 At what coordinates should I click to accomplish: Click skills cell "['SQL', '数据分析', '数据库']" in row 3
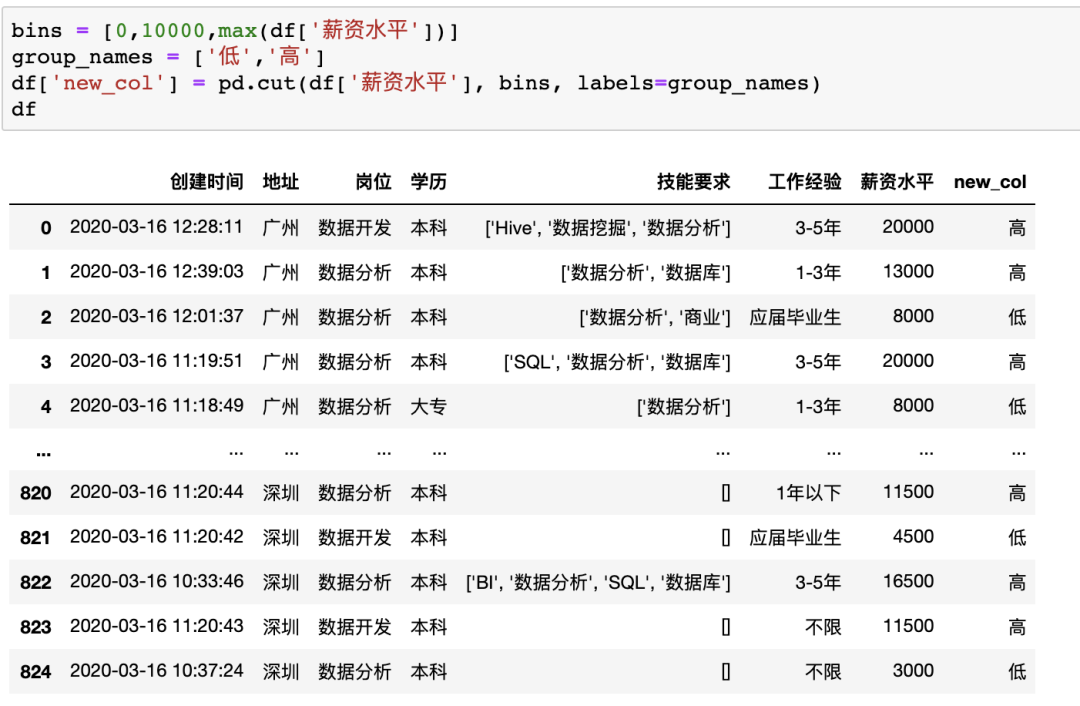[x=617, y=362]
